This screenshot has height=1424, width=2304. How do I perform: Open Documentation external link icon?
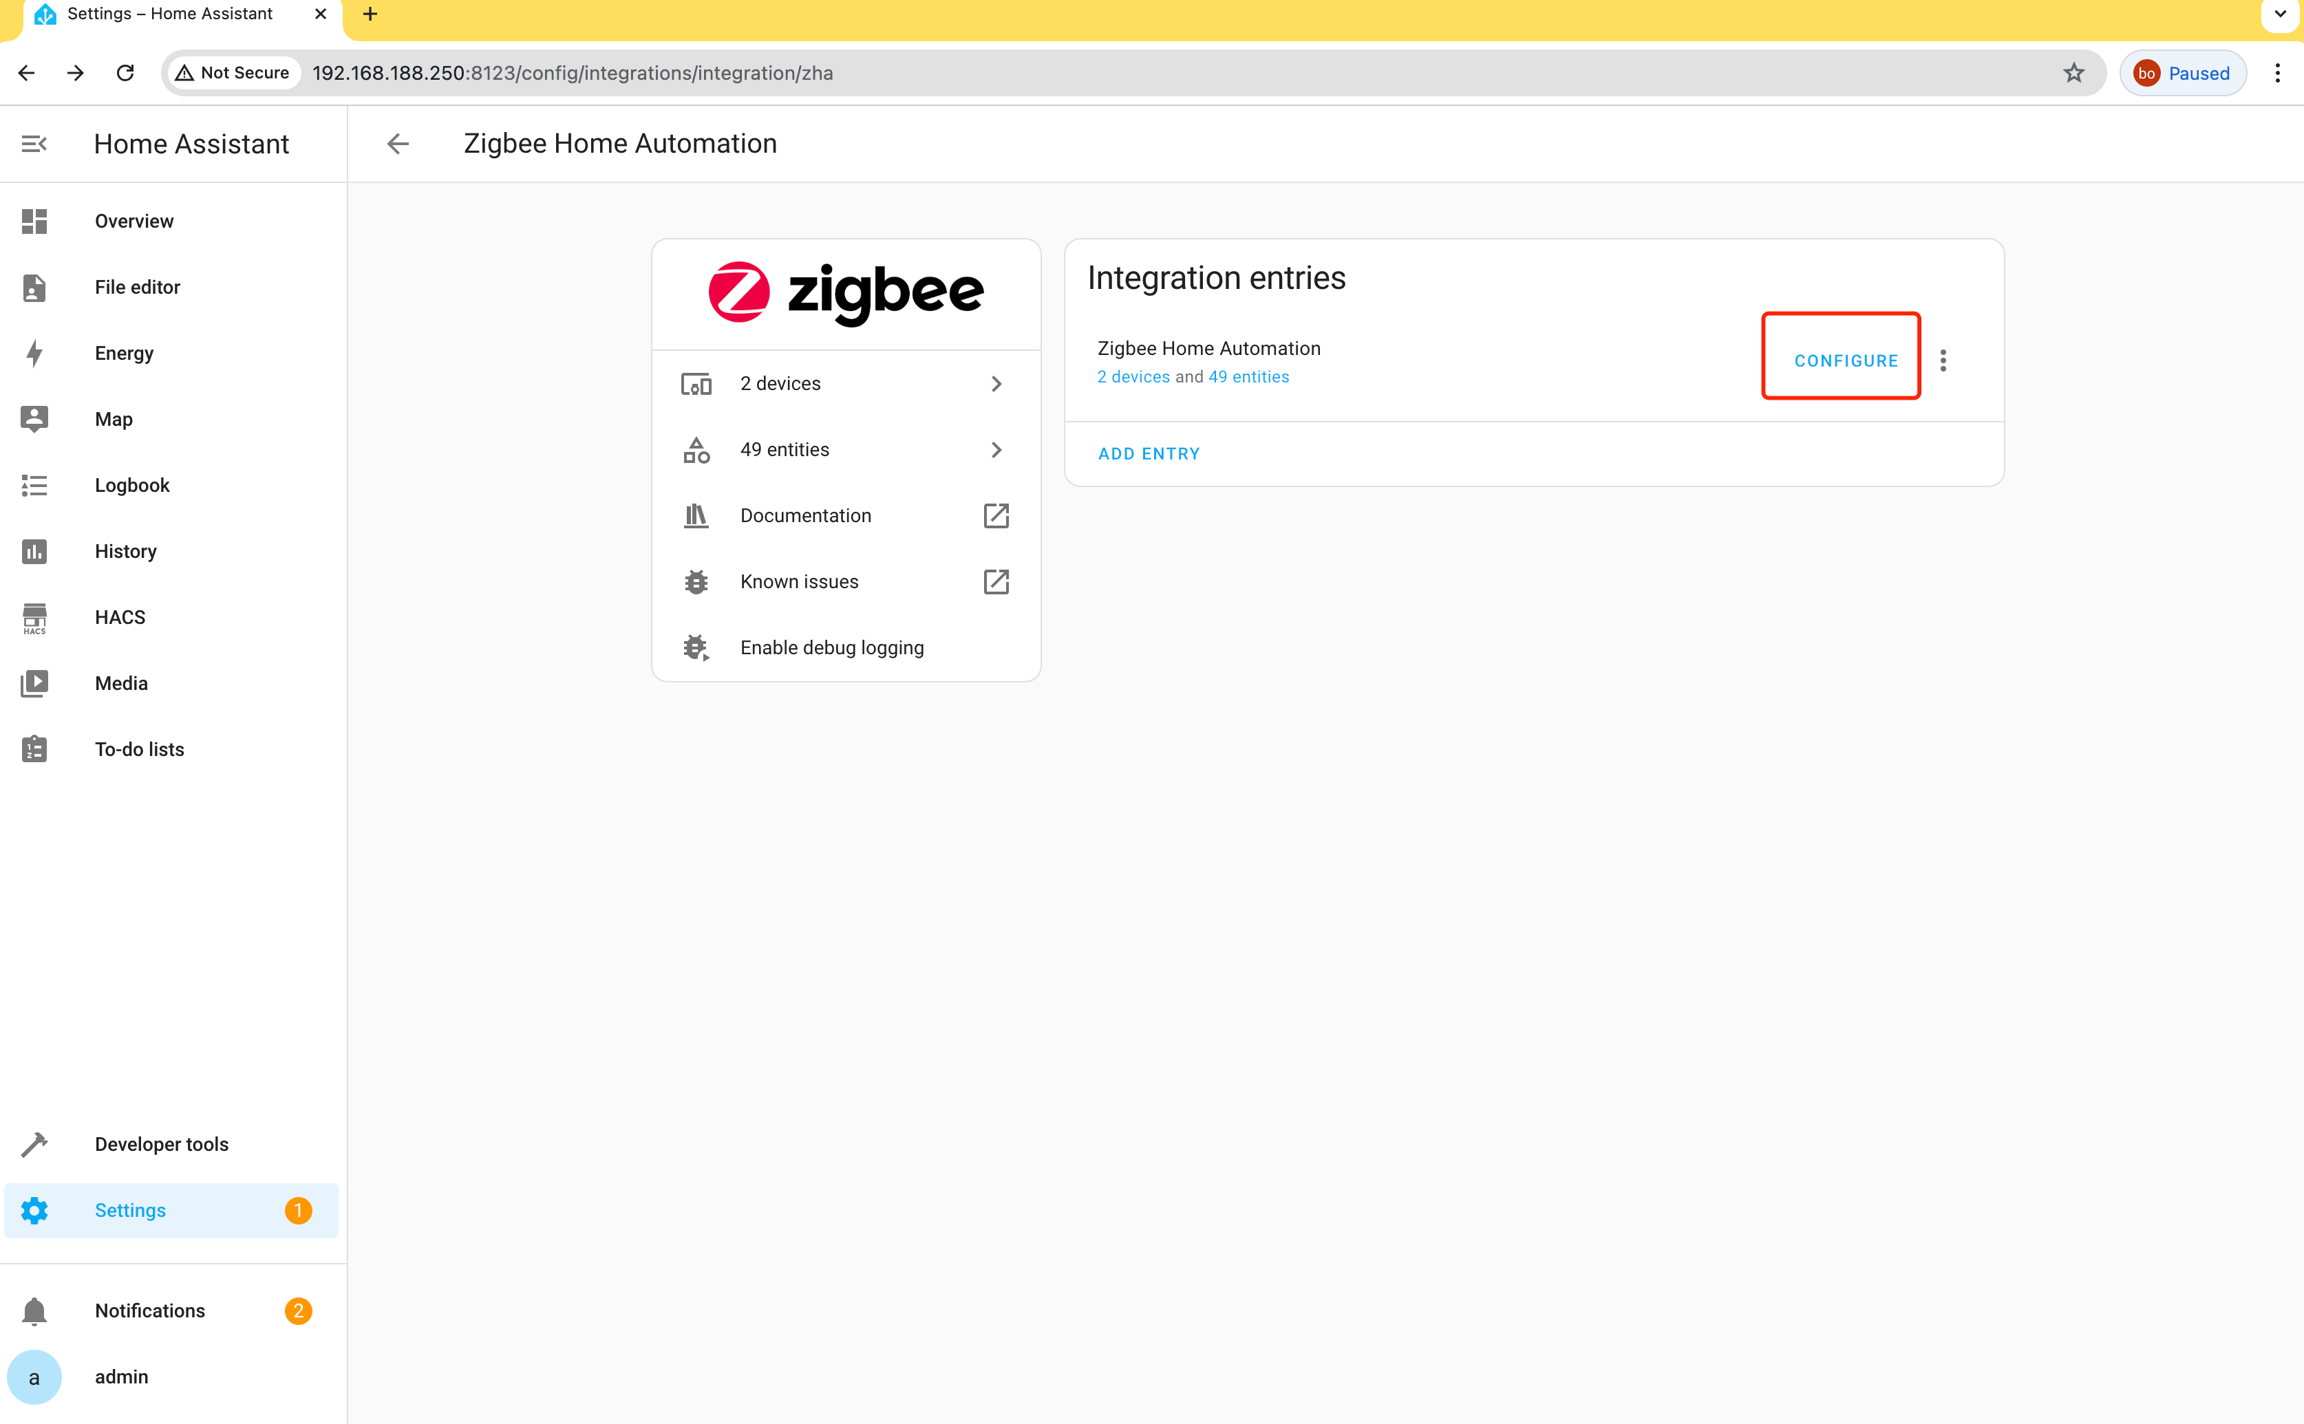click(x=996, y=516)
